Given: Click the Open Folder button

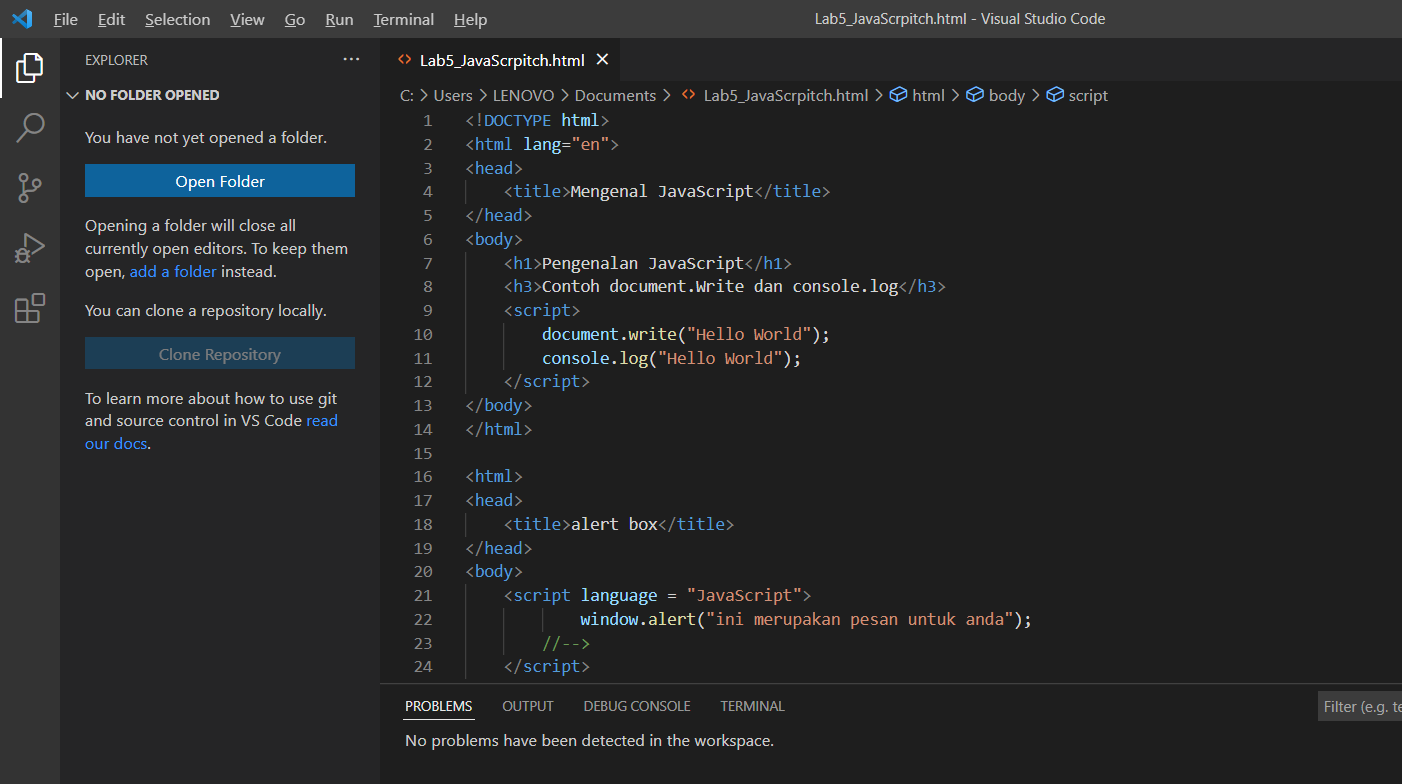Looking at the screenshot, I should (219, 181).
